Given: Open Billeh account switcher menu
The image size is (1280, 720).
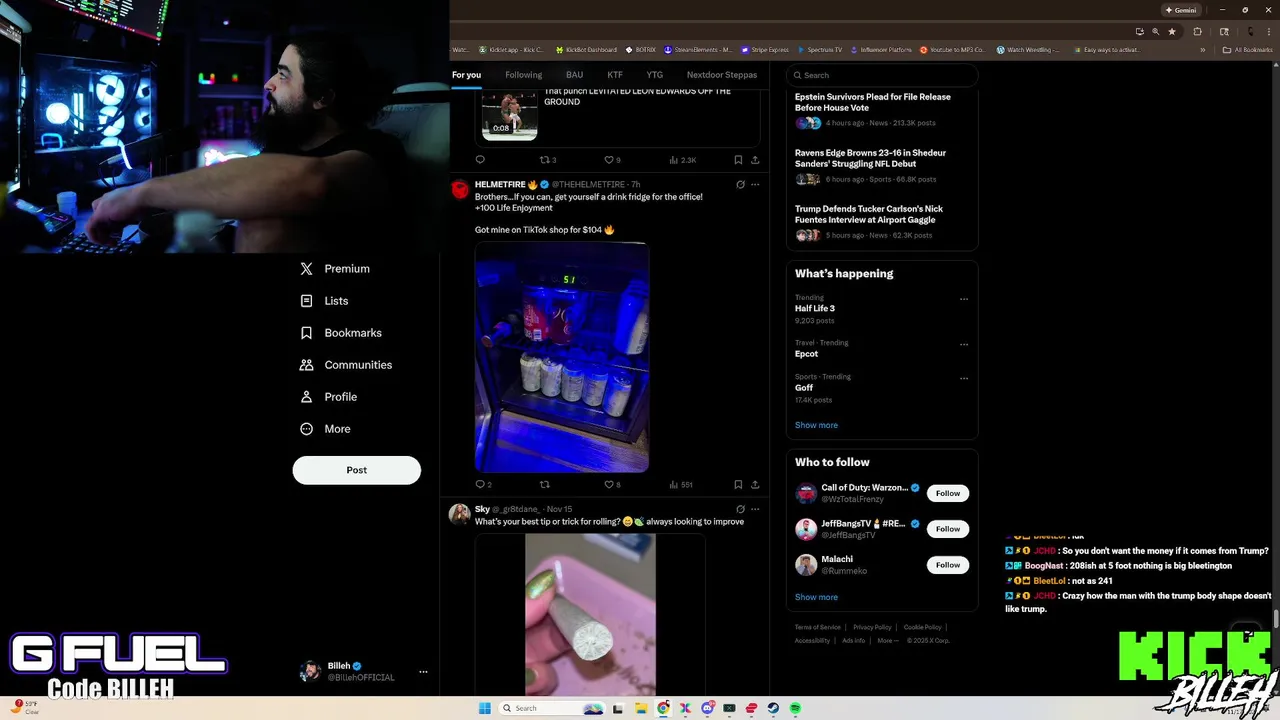Looking at the screenshot, I should point(423,672).
